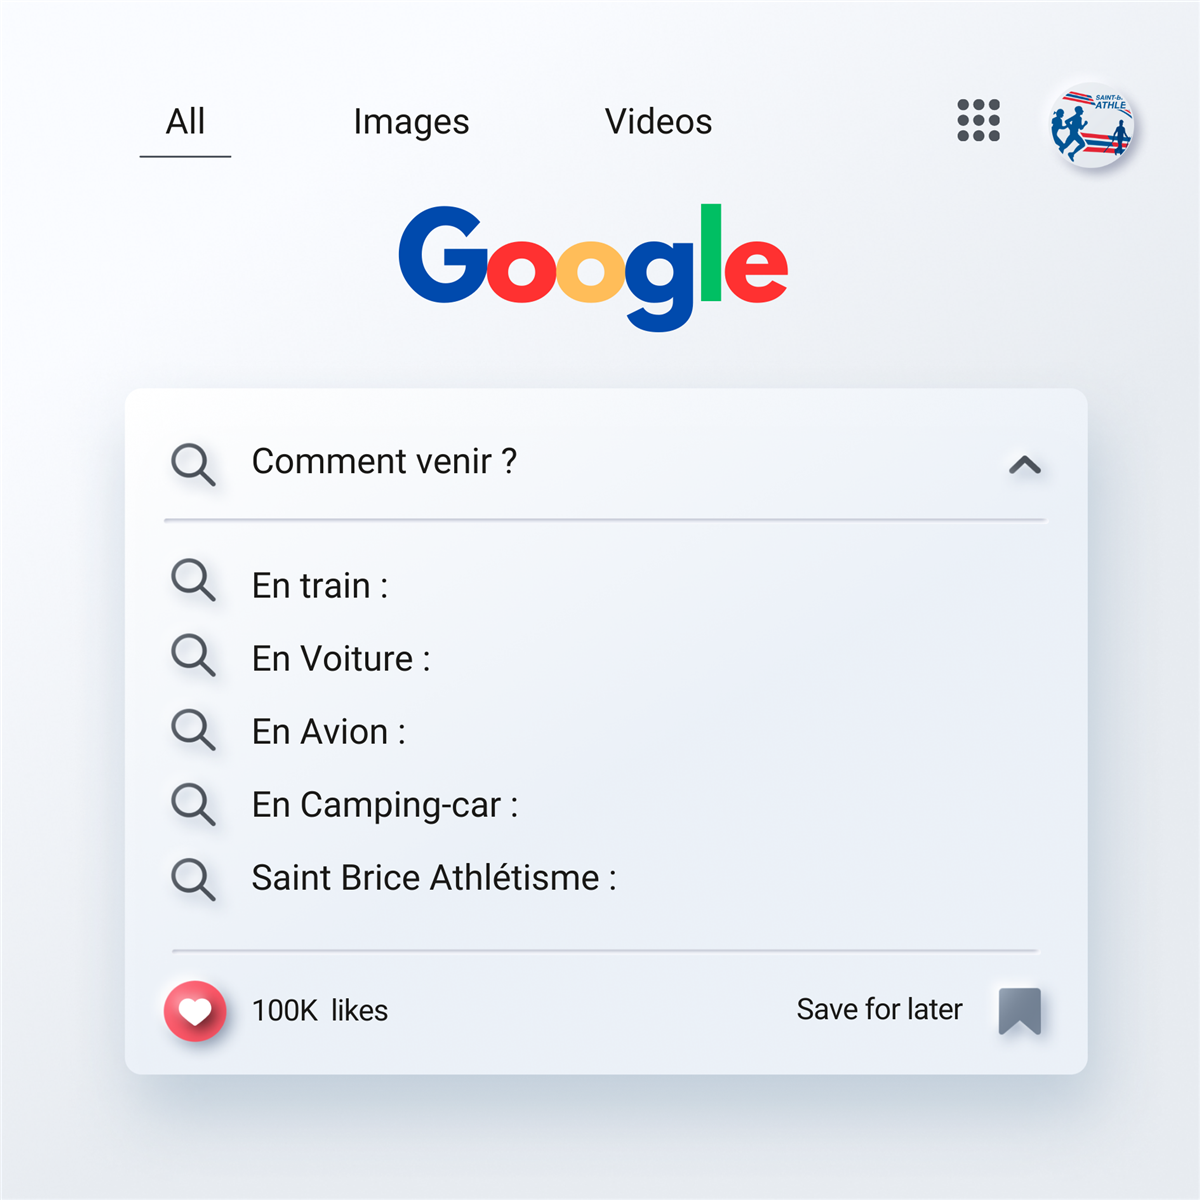Toggle the bookmark save icon
This screenshot has height=1200, width=1200.
(1020, 1011)
